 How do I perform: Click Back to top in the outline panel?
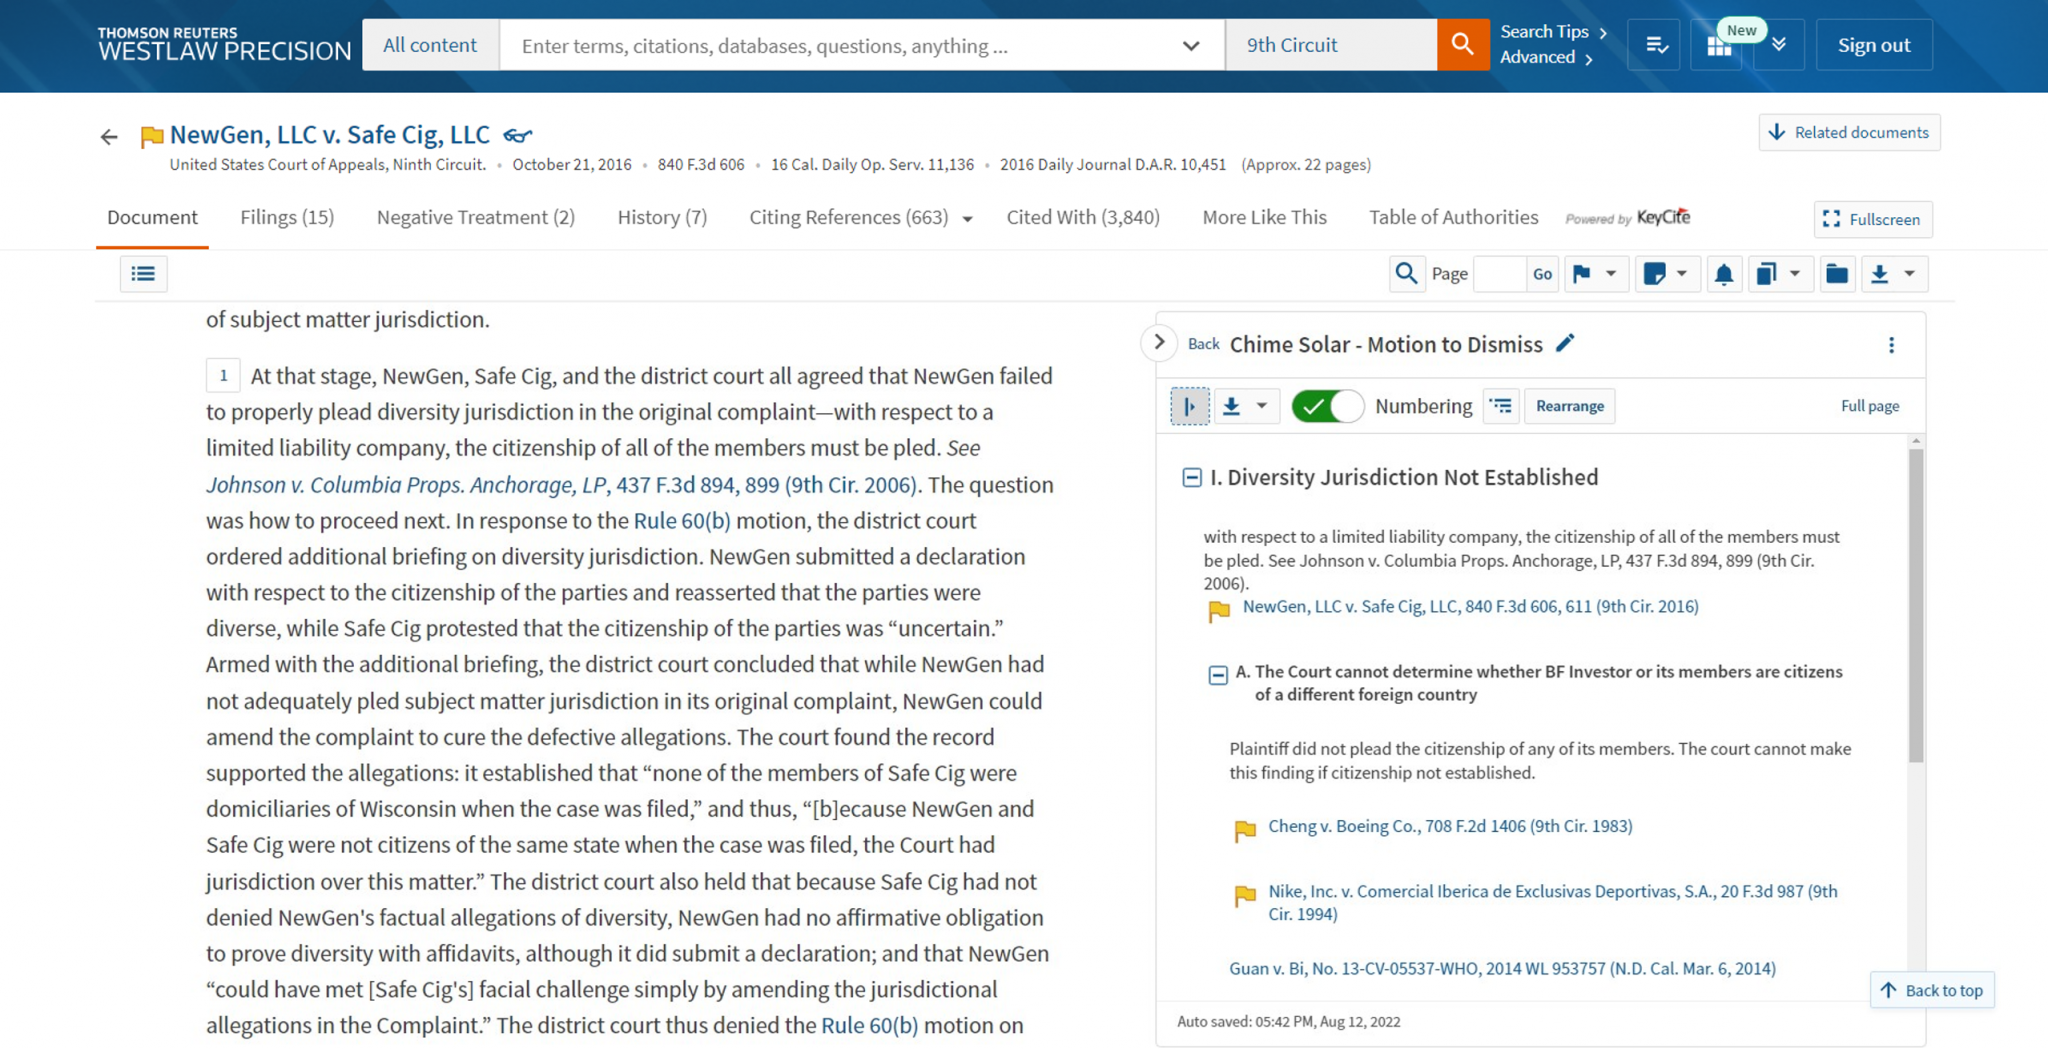tap(1931, 990)
